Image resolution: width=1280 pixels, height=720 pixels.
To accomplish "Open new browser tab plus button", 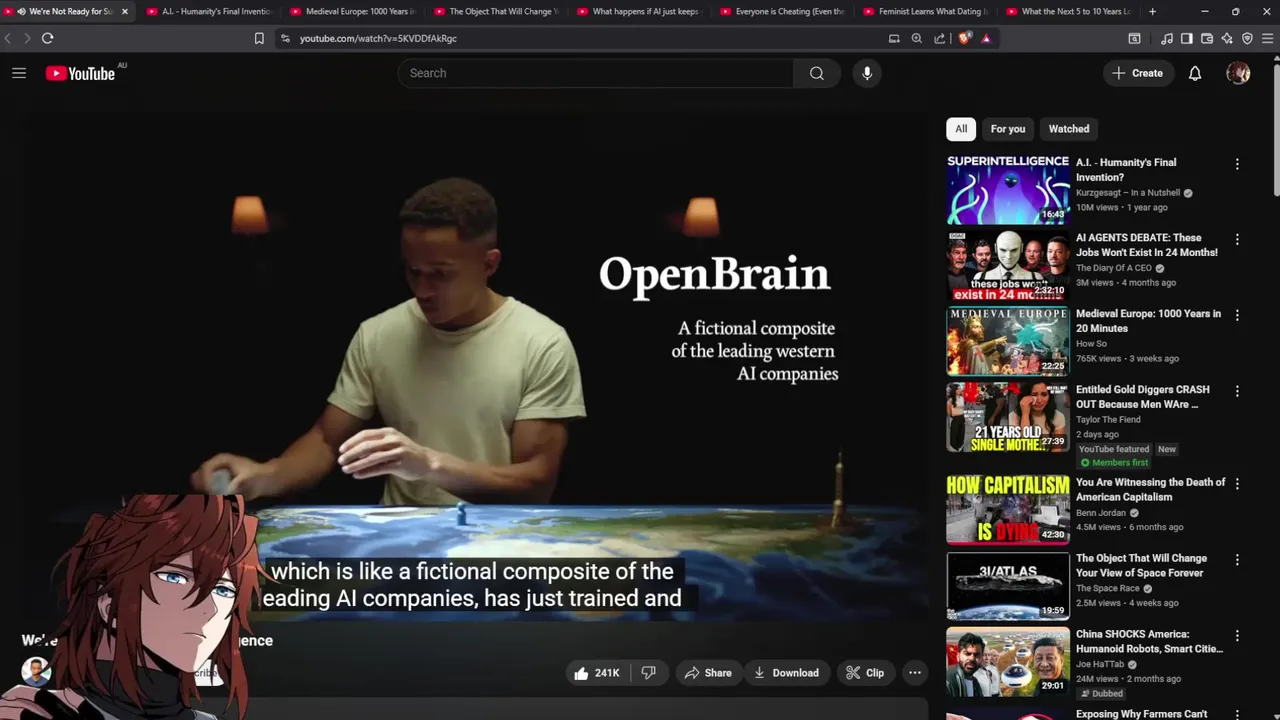I will point(1152,11).
